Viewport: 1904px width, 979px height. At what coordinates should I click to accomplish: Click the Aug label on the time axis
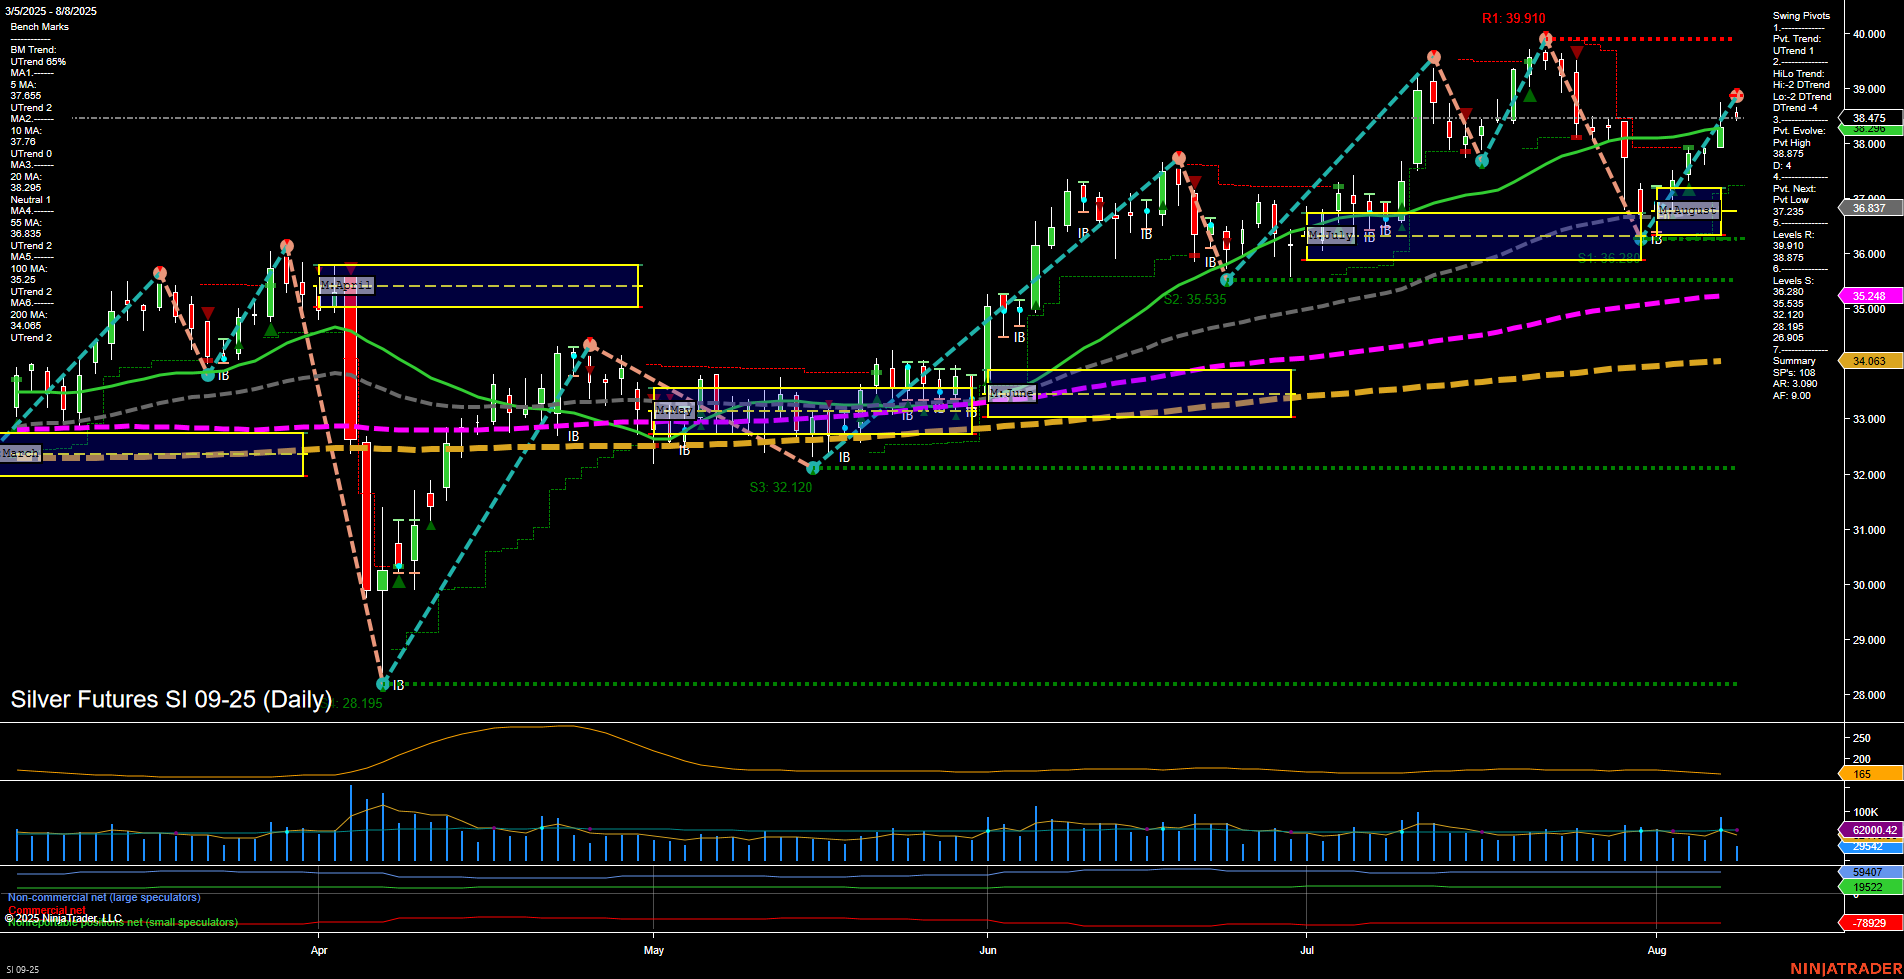pyautogui.click(x=1659, y=951)
